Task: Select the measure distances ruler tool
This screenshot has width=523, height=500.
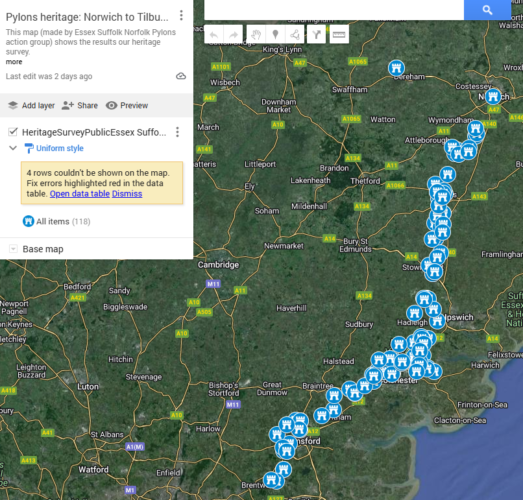Action: 339,34
